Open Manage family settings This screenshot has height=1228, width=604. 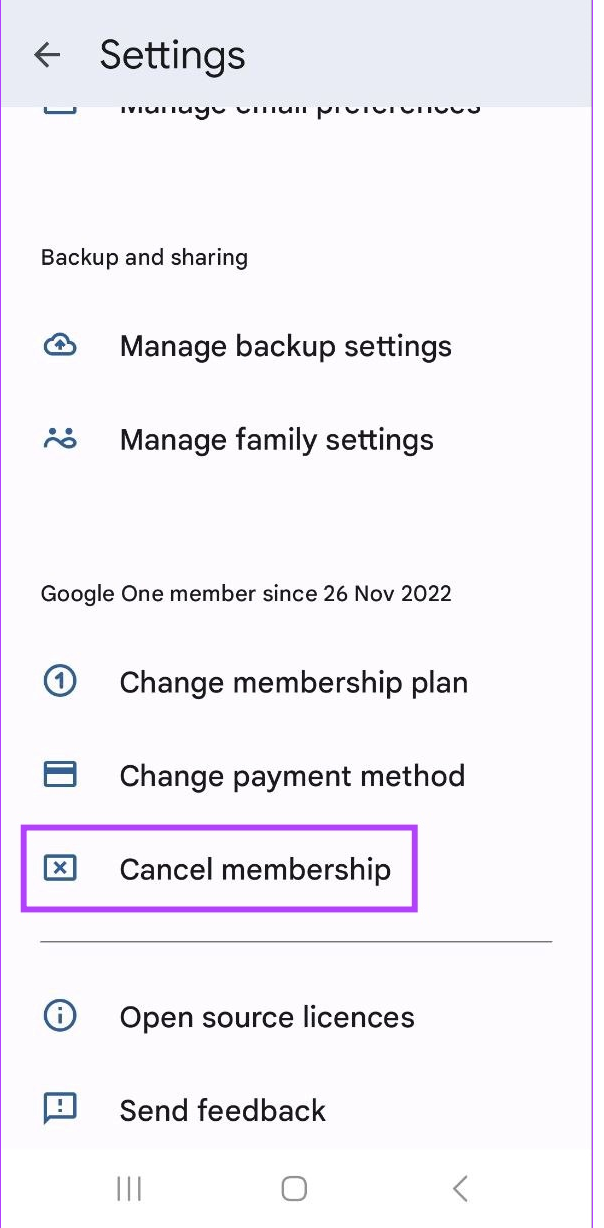point(276,438)
